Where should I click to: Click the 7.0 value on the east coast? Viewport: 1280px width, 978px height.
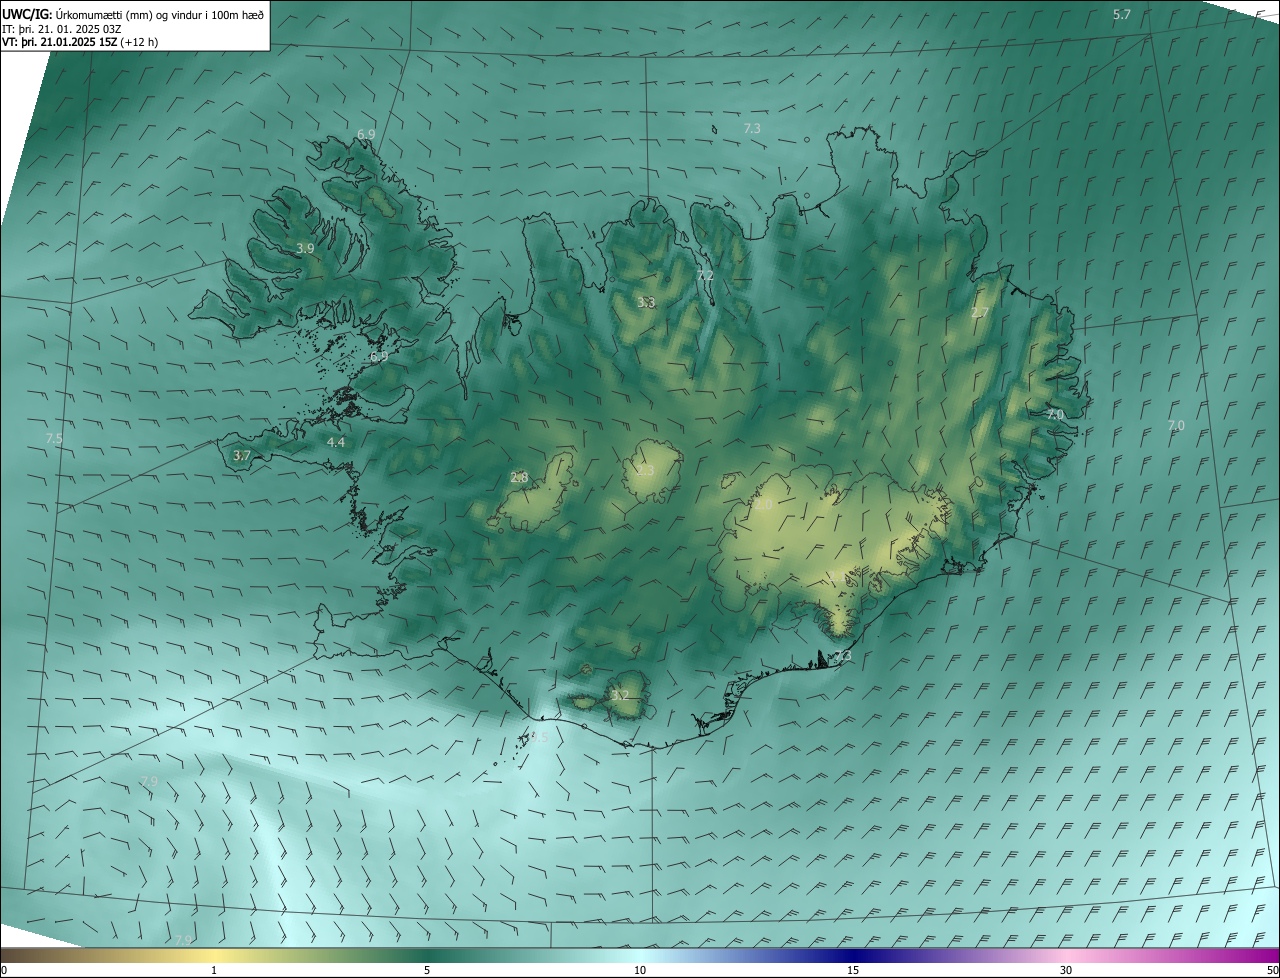1055,414
